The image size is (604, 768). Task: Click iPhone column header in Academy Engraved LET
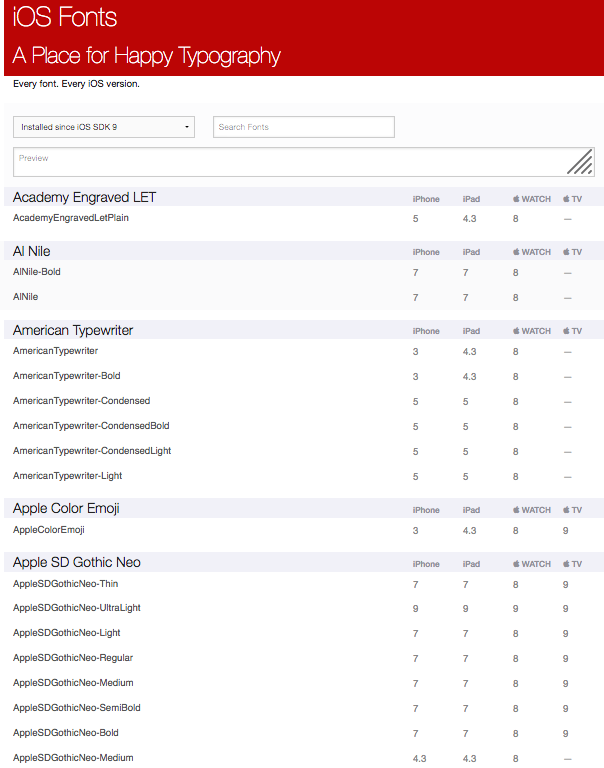click(x=426, y=199)
